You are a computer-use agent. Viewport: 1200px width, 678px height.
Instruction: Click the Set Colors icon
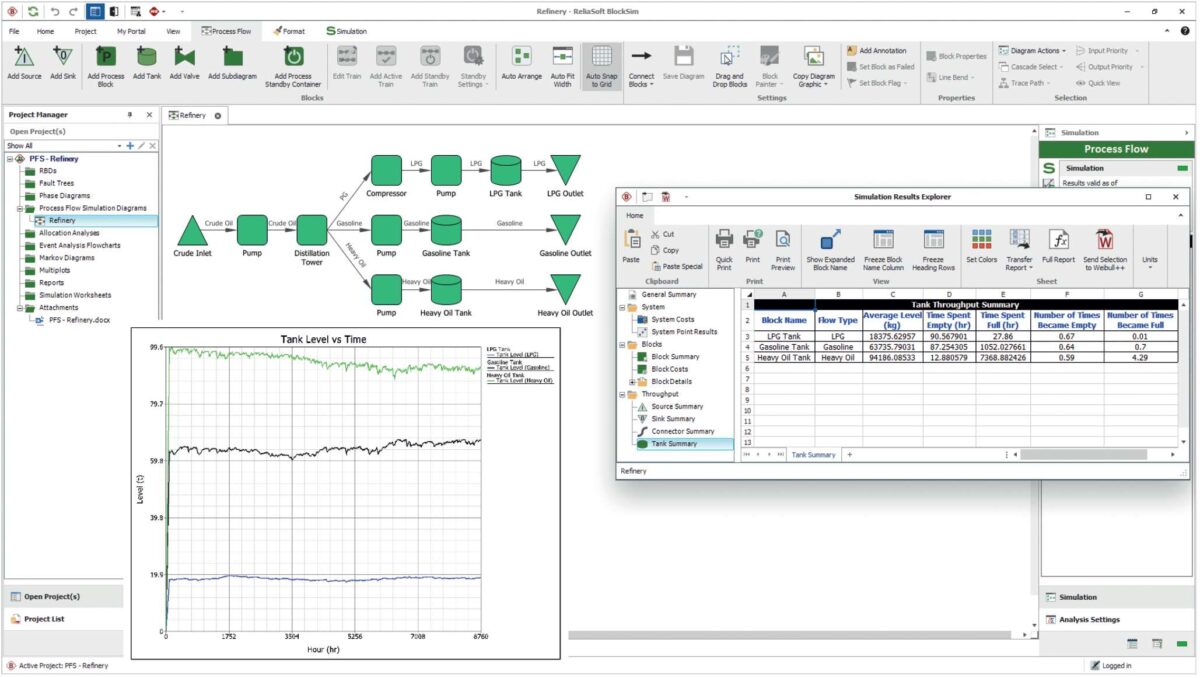982,239
